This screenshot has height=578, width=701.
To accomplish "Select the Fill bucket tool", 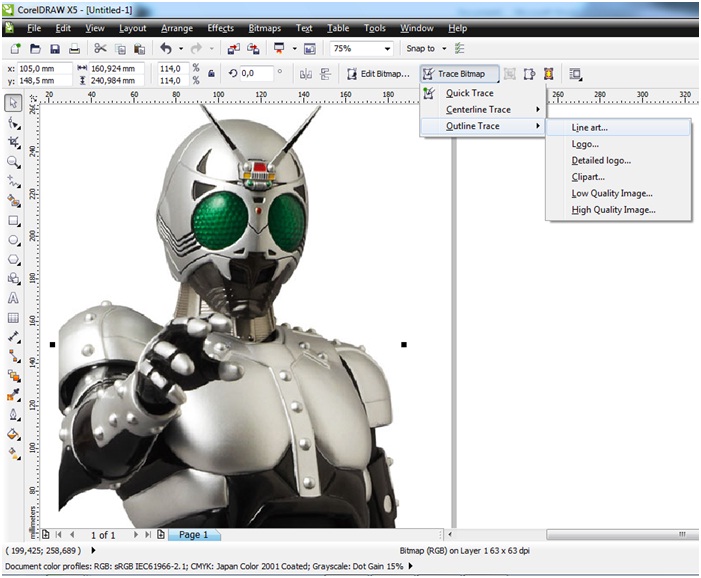I will click(13, 434).
